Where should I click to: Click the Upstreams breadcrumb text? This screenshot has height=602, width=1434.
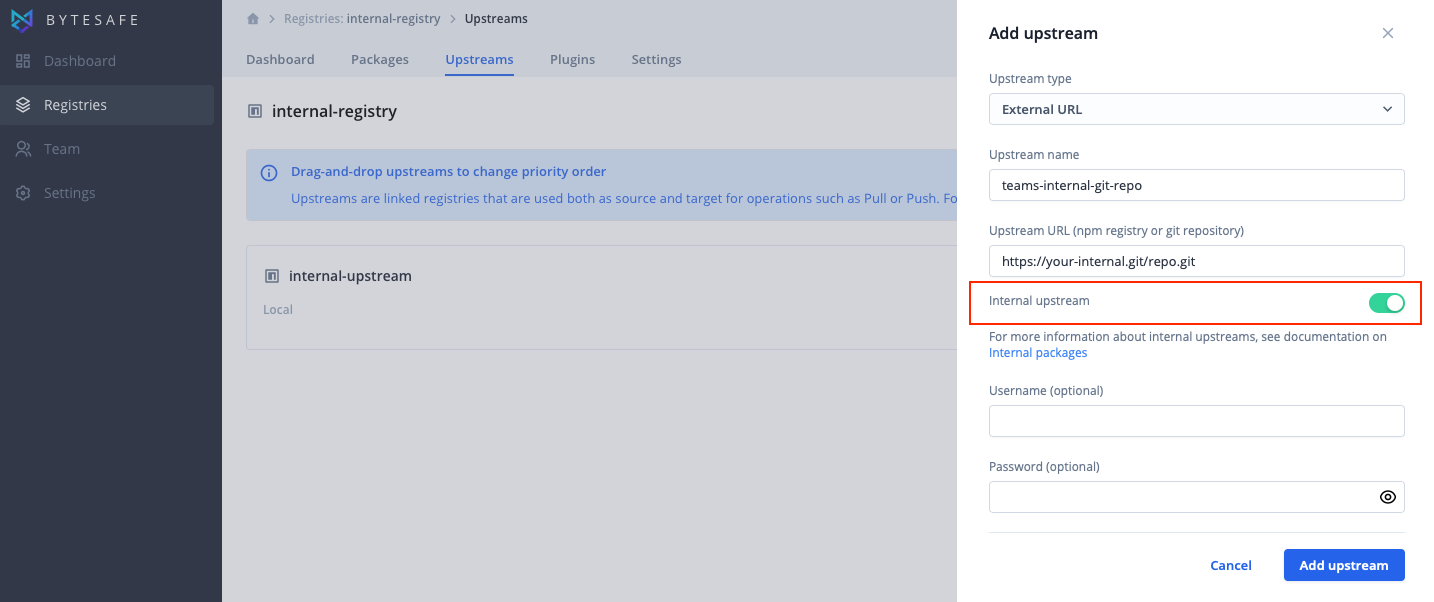point(496,19)
